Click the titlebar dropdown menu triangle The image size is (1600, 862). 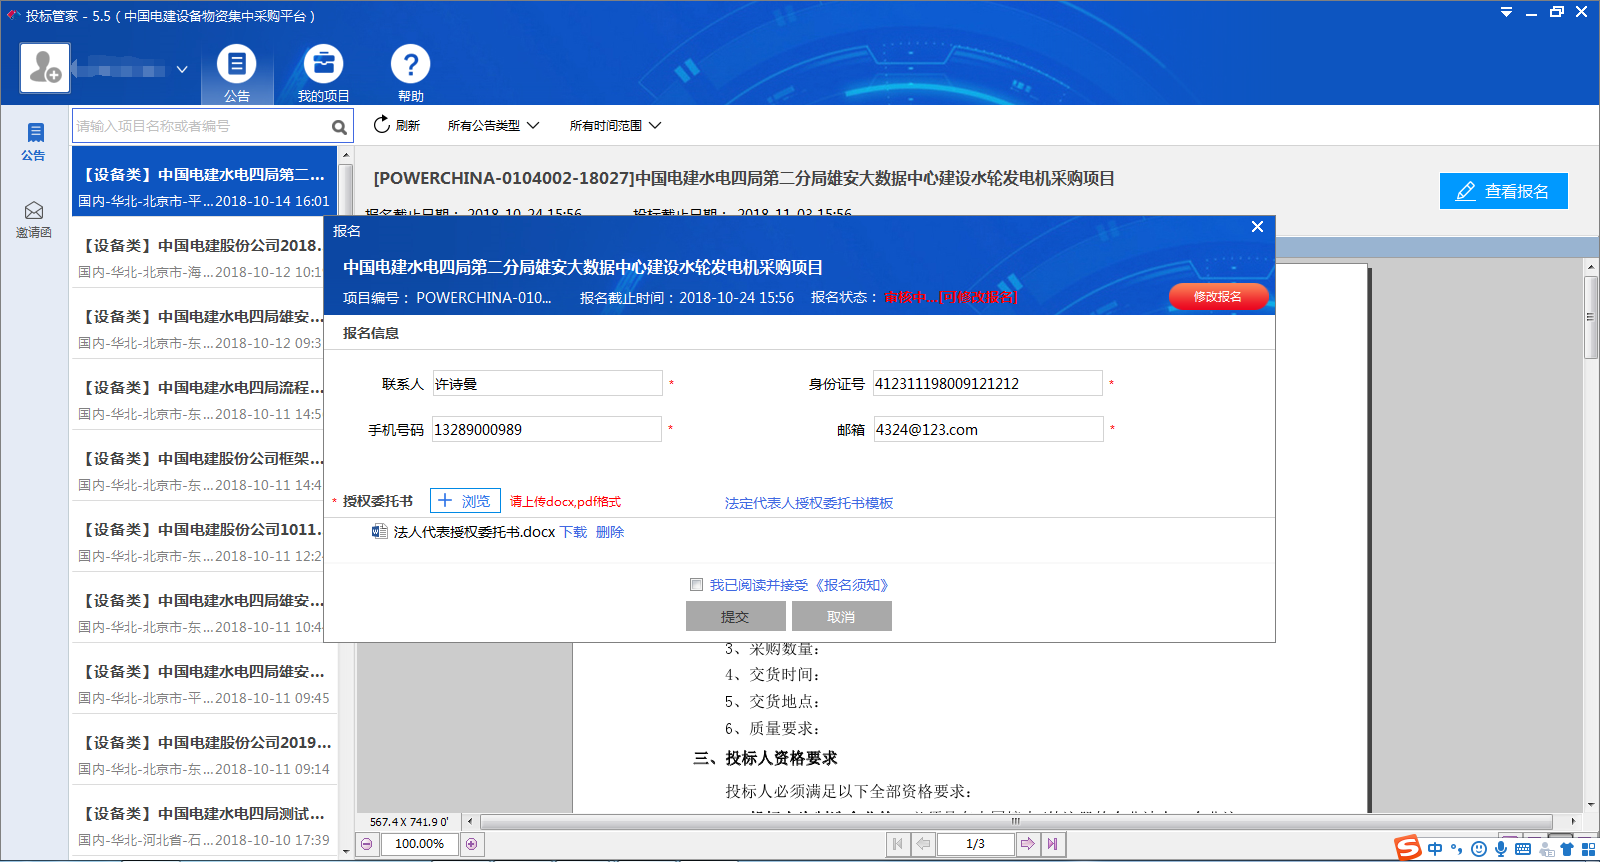click(1506, 13)
